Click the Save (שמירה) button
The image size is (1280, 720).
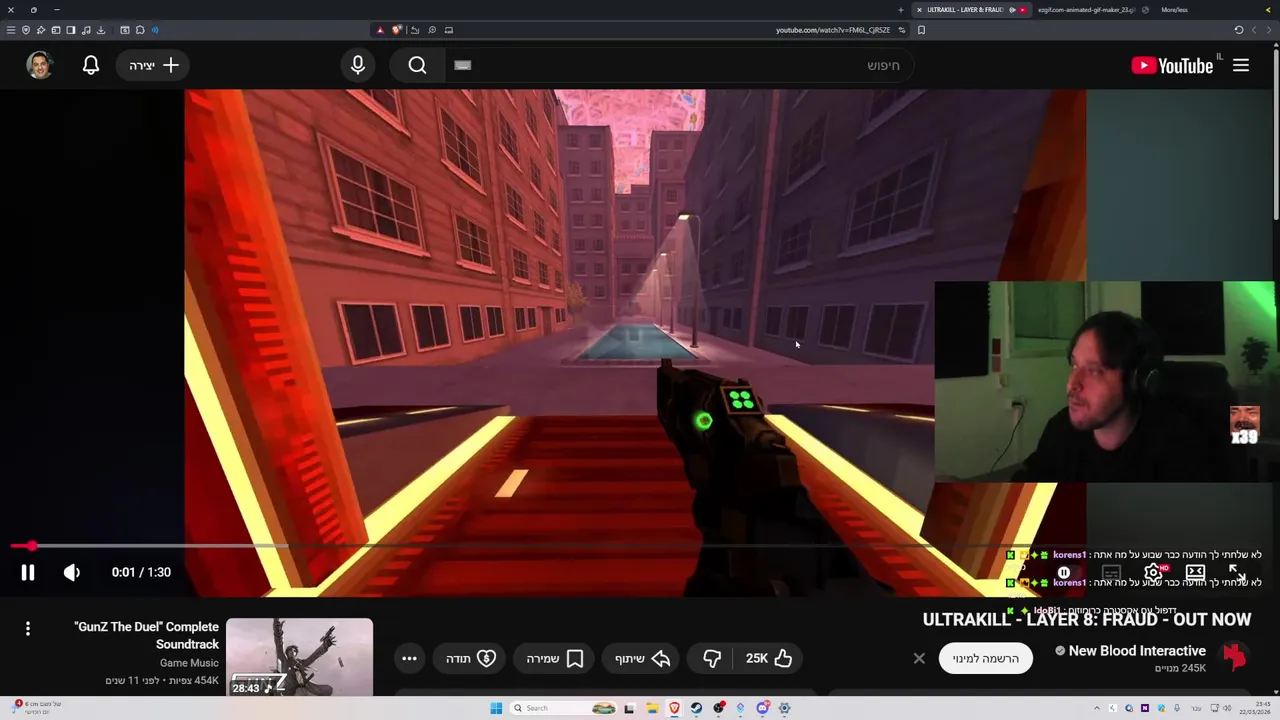pyautogui.click(x=555, y=658)
